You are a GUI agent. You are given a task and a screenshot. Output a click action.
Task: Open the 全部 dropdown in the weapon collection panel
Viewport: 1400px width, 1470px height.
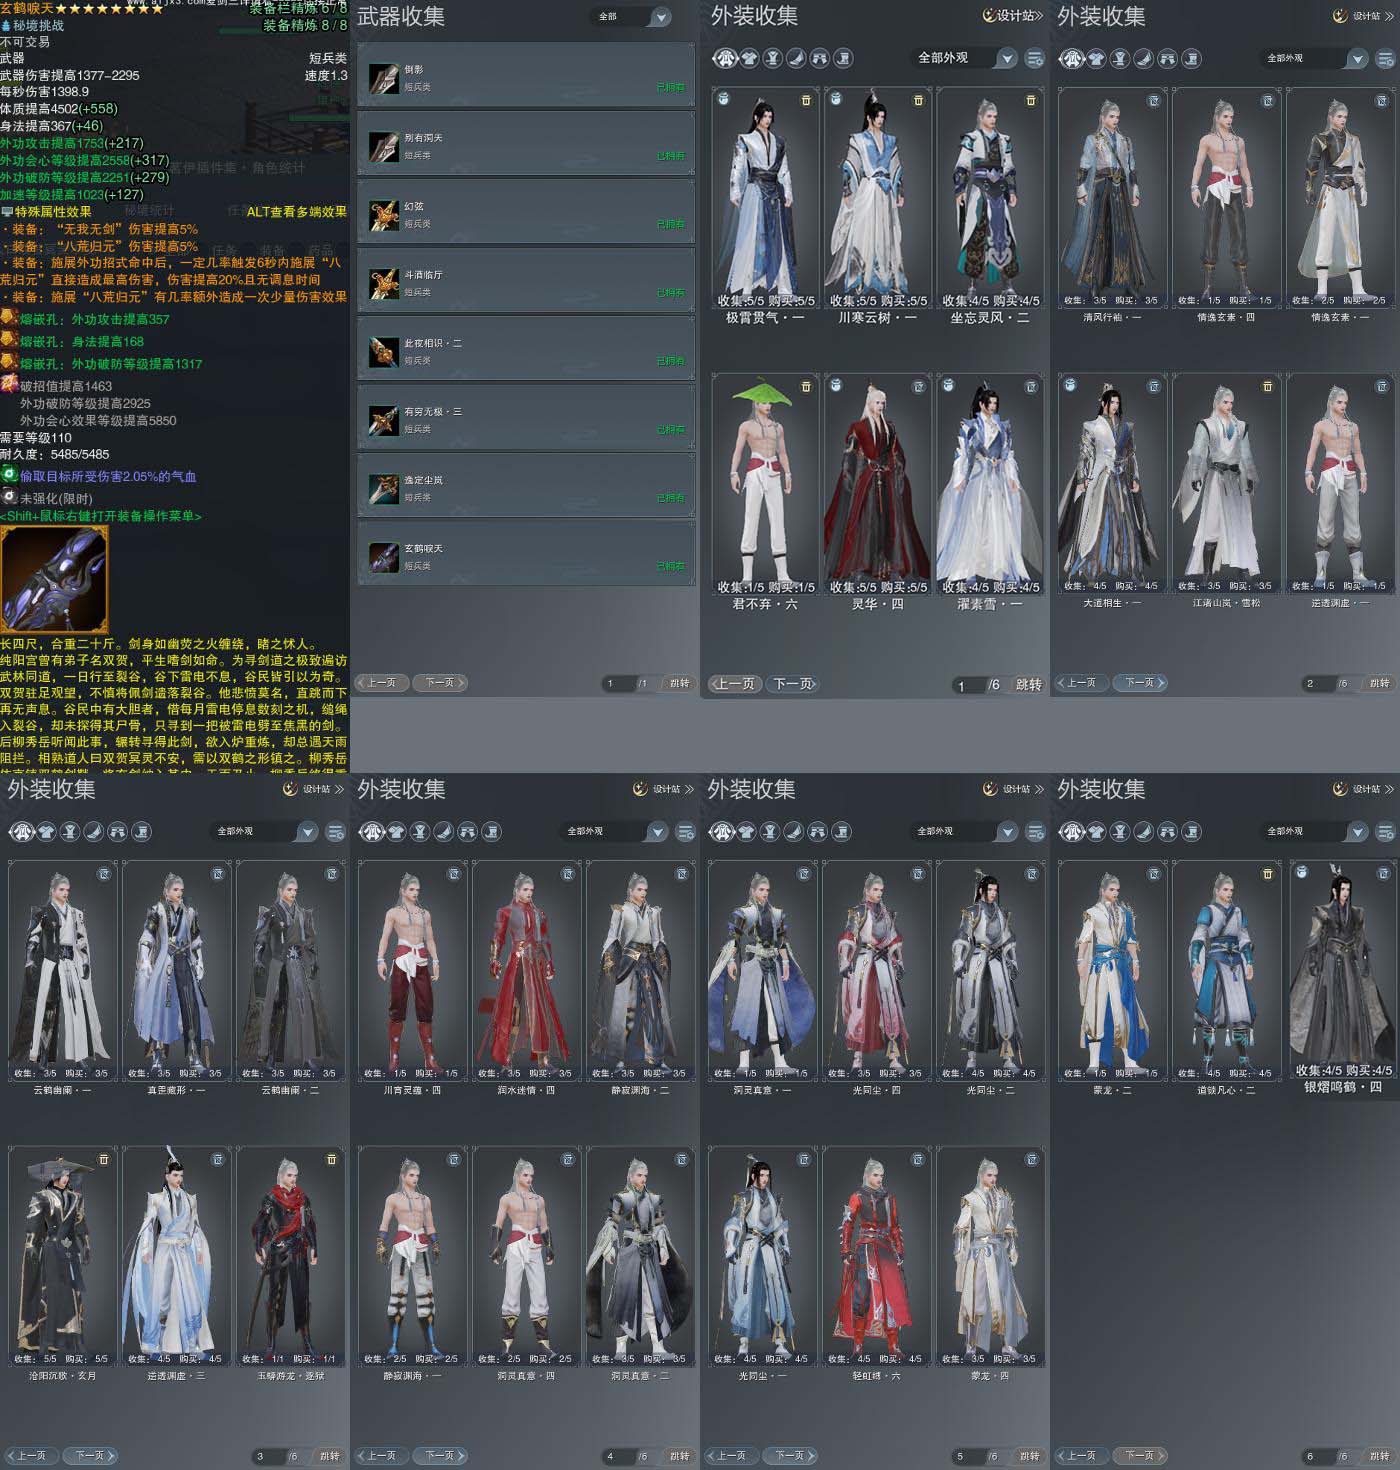coord(631,17)
